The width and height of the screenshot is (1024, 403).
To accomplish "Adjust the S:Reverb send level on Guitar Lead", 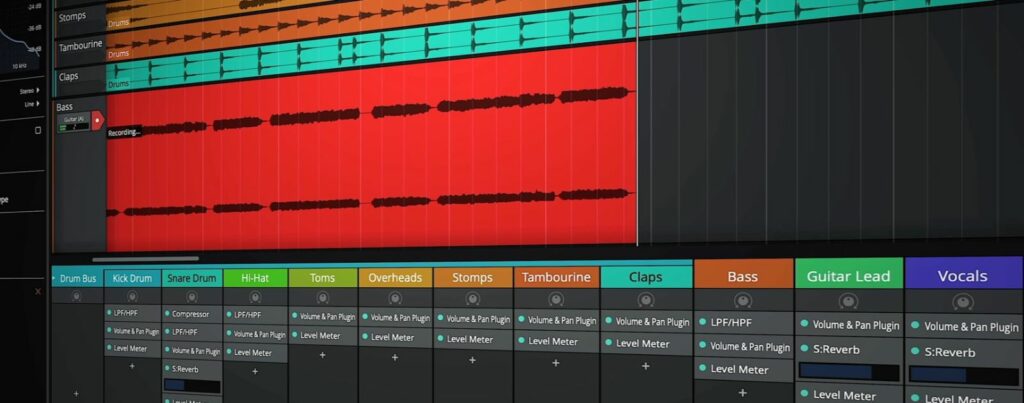I will [848, 373].
